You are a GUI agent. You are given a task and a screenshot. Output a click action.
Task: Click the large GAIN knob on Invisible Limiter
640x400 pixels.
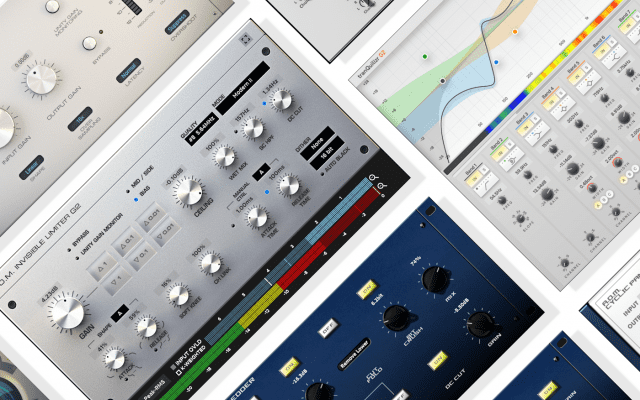[x=66, y=311]
